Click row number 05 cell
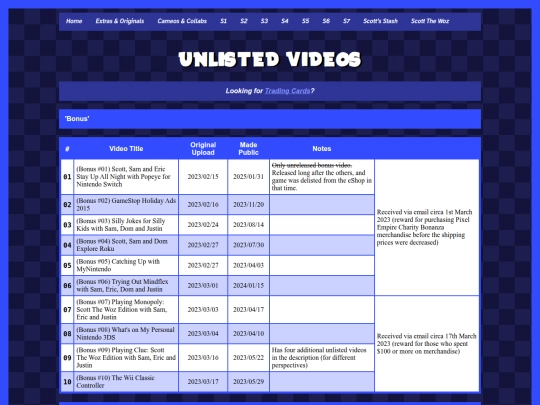This screenshot has height=405, width=540. (x=67, y=265)
